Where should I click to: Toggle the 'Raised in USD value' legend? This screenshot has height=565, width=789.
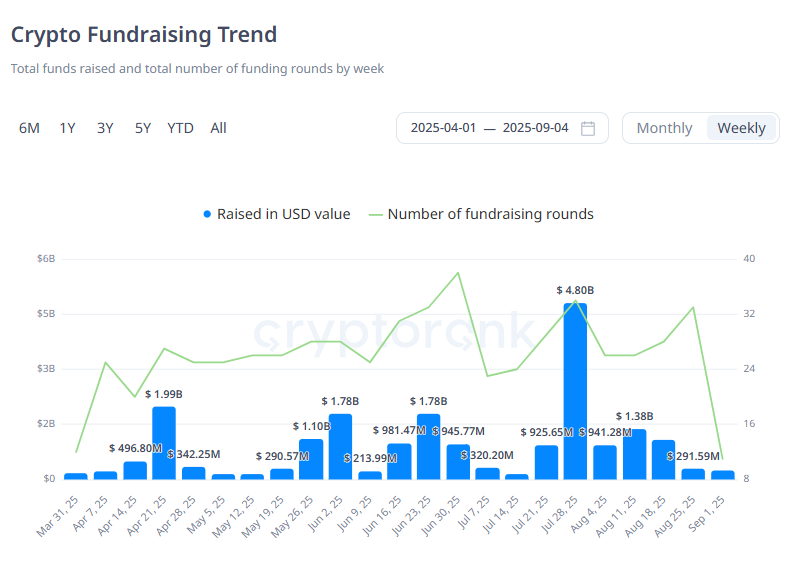283,214
